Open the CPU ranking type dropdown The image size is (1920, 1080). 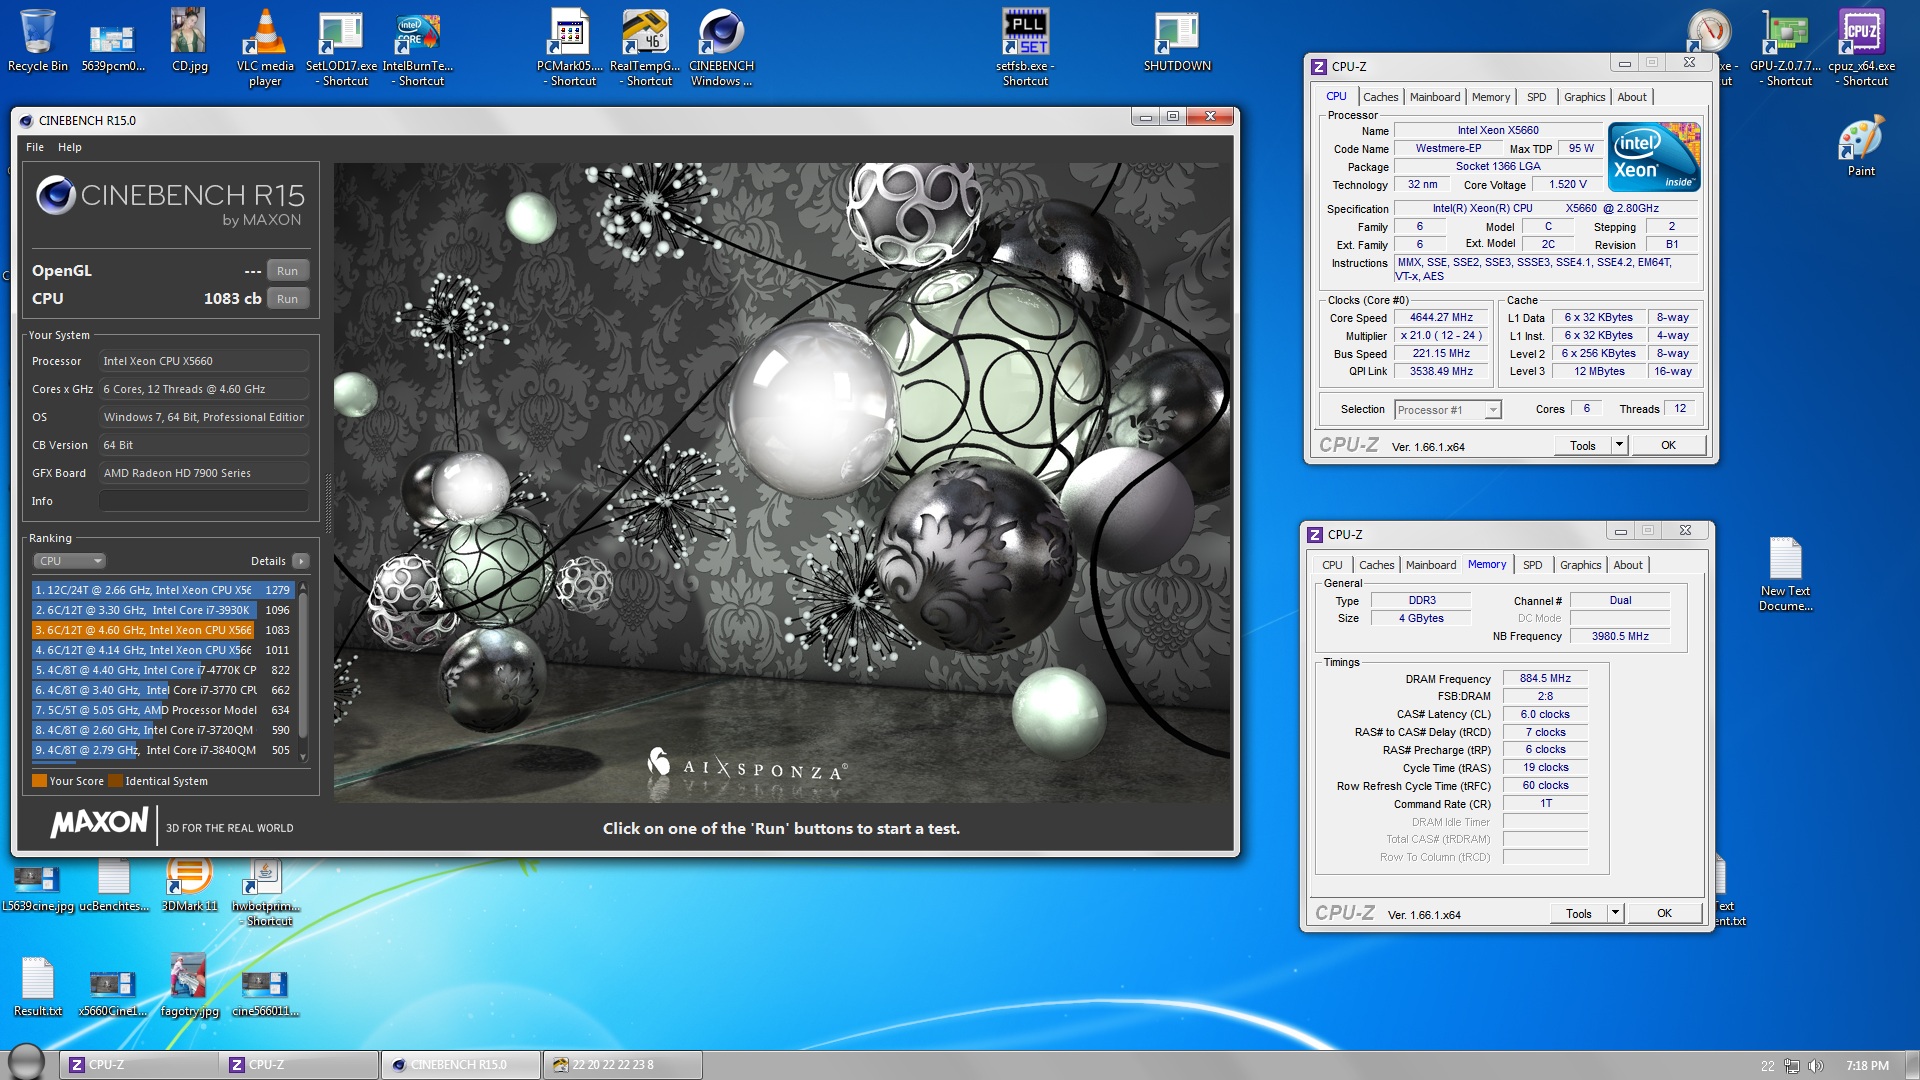tap(69, 561)
